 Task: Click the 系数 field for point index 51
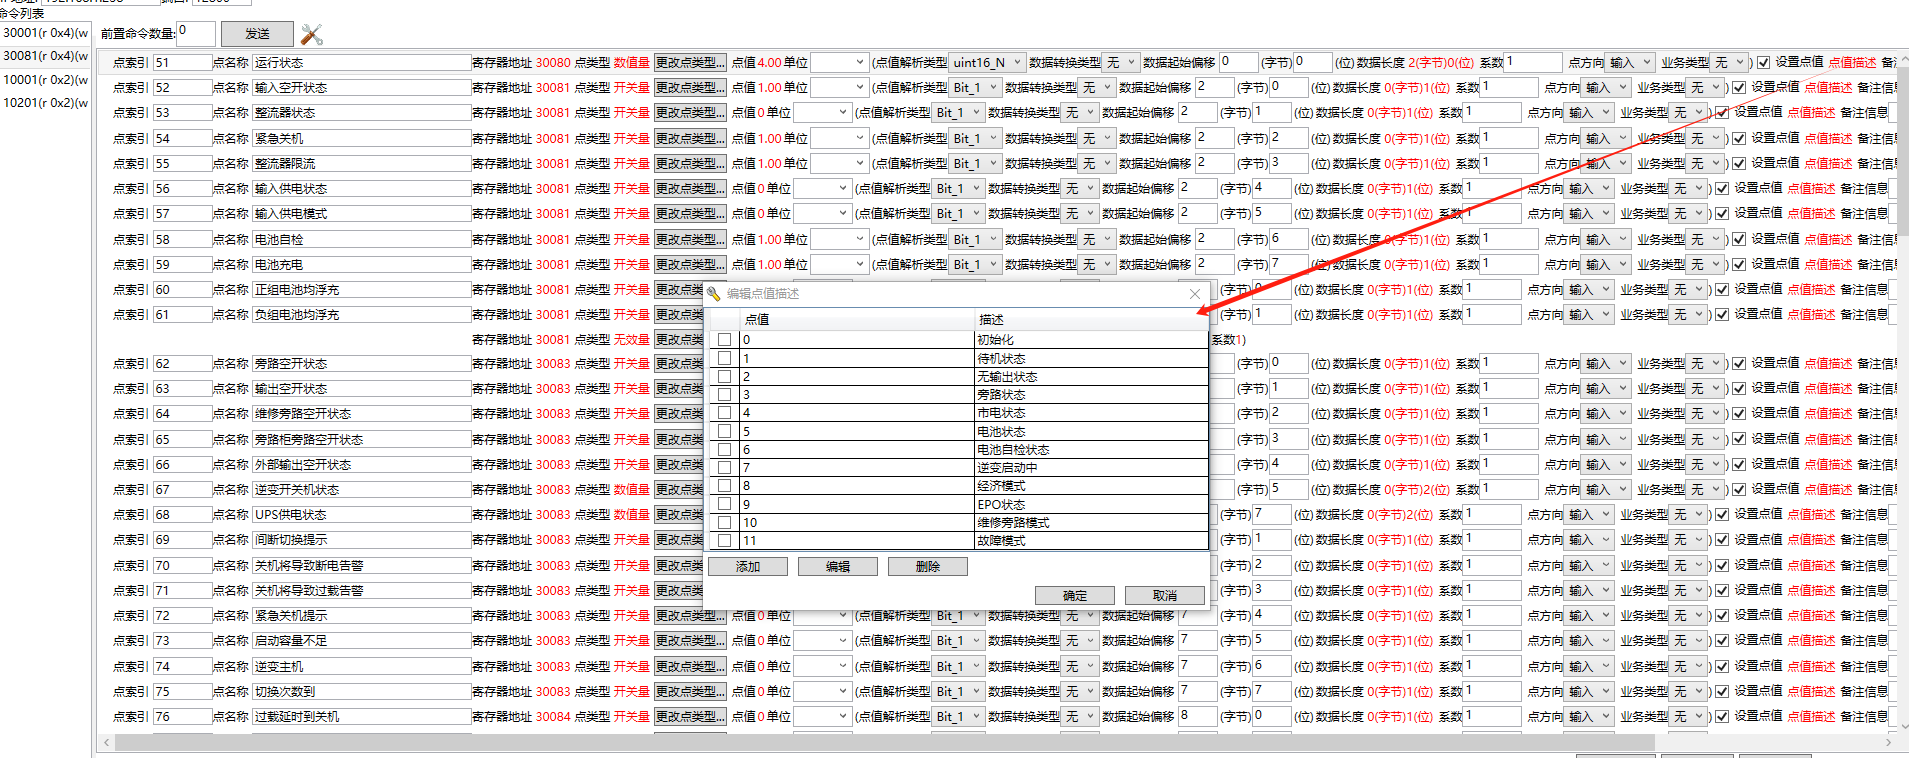coord(1533,62)
